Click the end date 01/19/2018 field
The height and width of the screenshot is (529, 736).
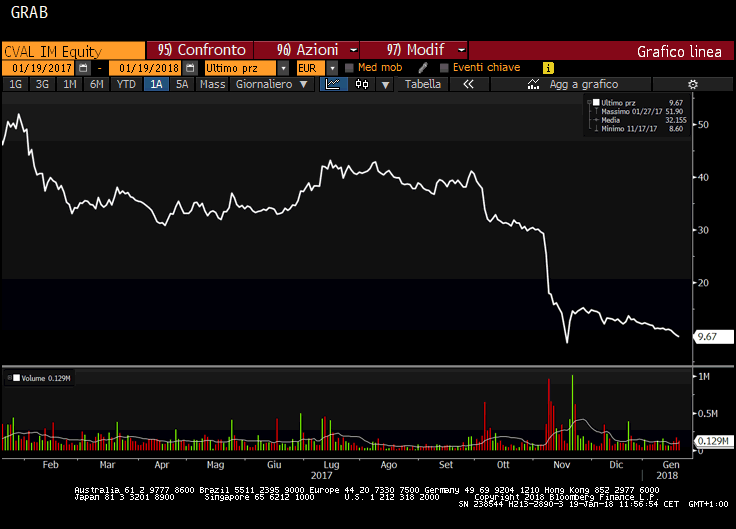point(146,68)
